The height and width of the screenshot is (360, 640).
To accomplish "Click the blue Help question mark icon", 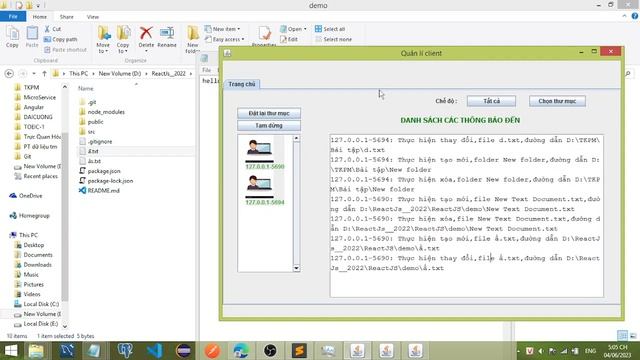I will point(635,16).
